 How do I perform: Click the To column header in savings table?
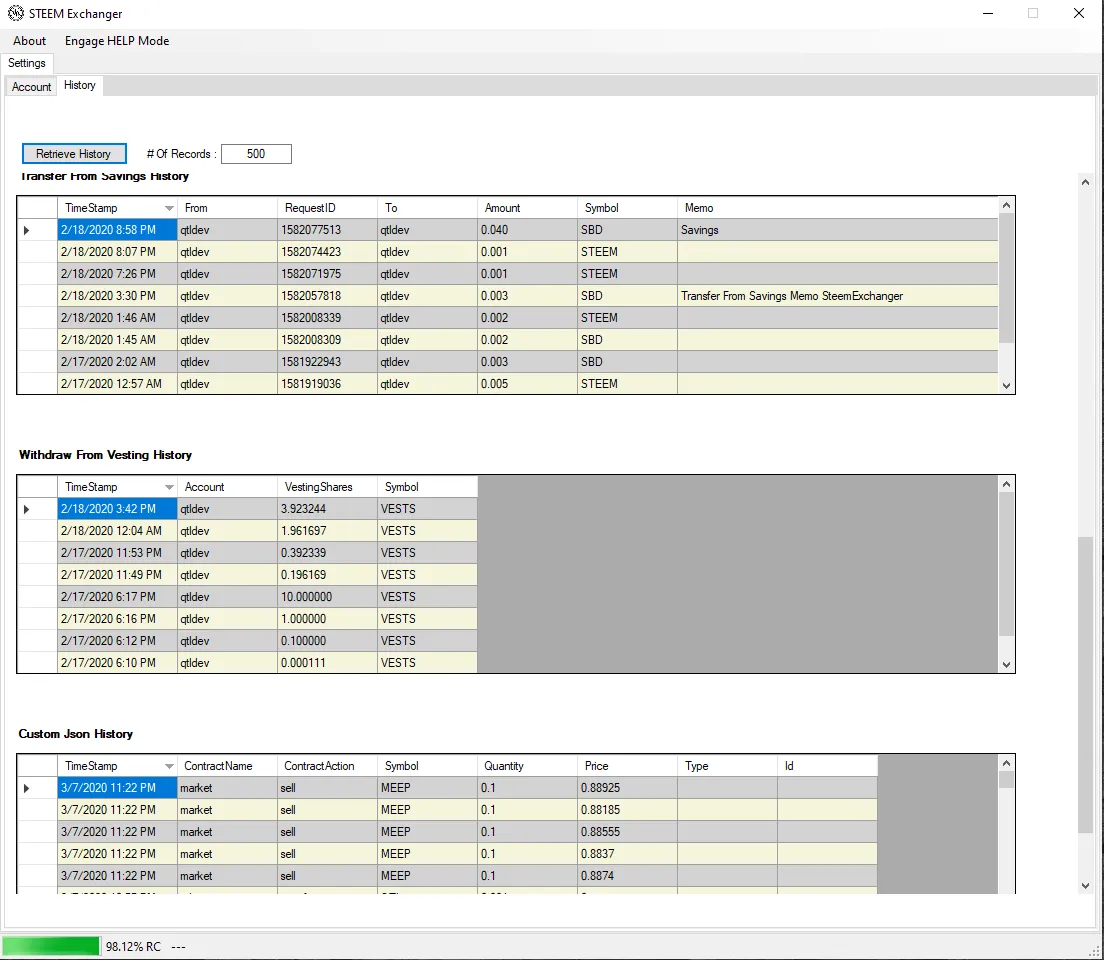(427, 208)
